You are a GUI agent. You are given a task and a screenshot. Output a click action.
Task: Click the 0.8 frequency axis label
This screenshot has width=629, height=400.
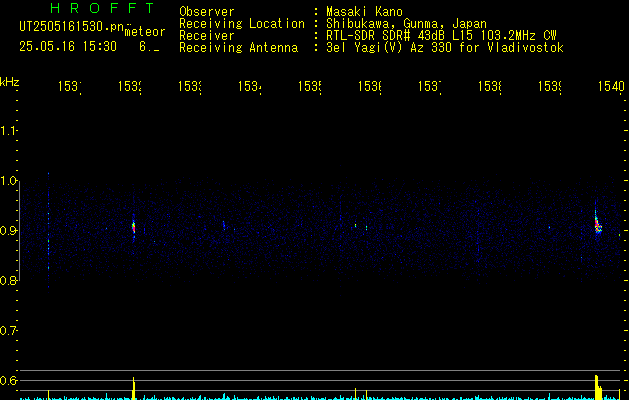8,280
